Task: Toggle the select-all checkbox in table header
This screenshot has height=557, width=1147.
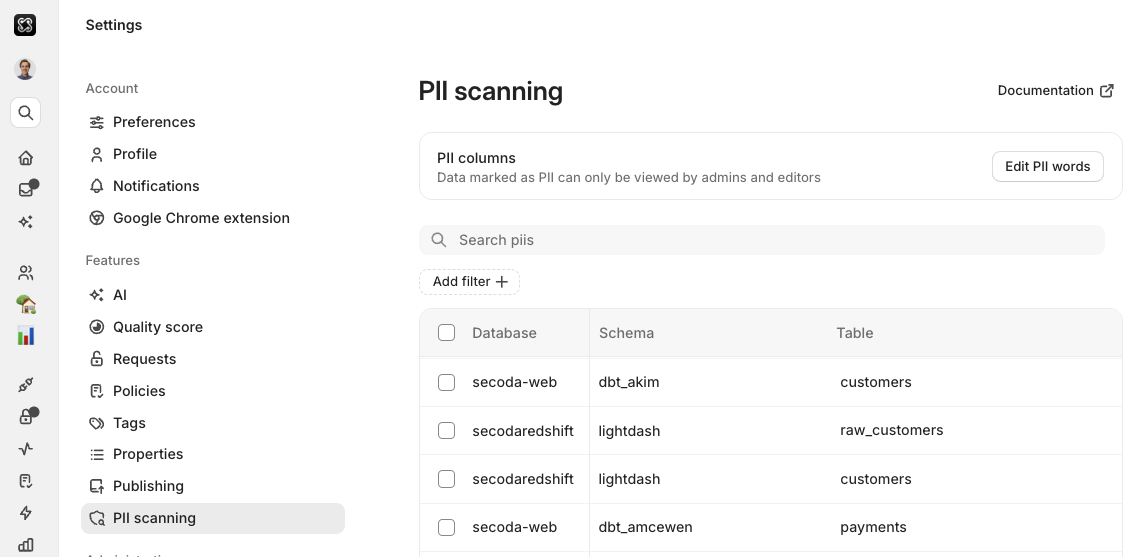Action: click(447, 333)
